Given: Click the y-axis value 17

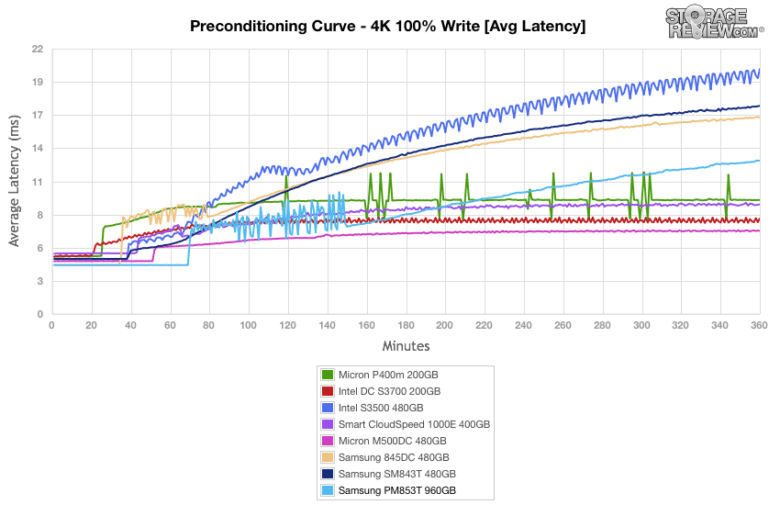Looking at the screenshot, I should (x=38, y=115).
